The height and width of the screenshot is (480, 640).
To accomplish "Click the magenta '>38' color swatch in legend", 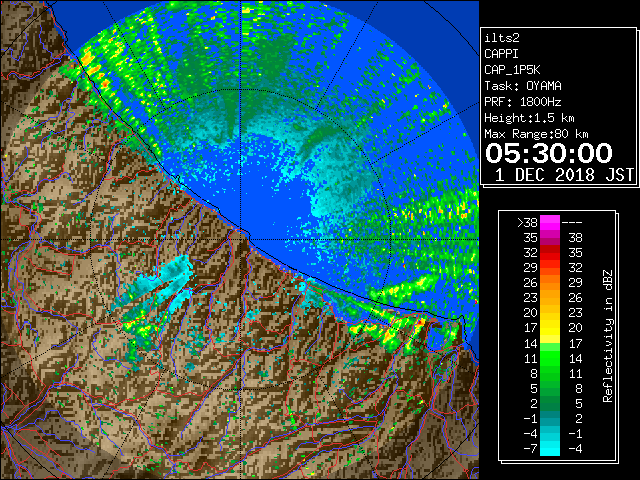I will [550, 222].
